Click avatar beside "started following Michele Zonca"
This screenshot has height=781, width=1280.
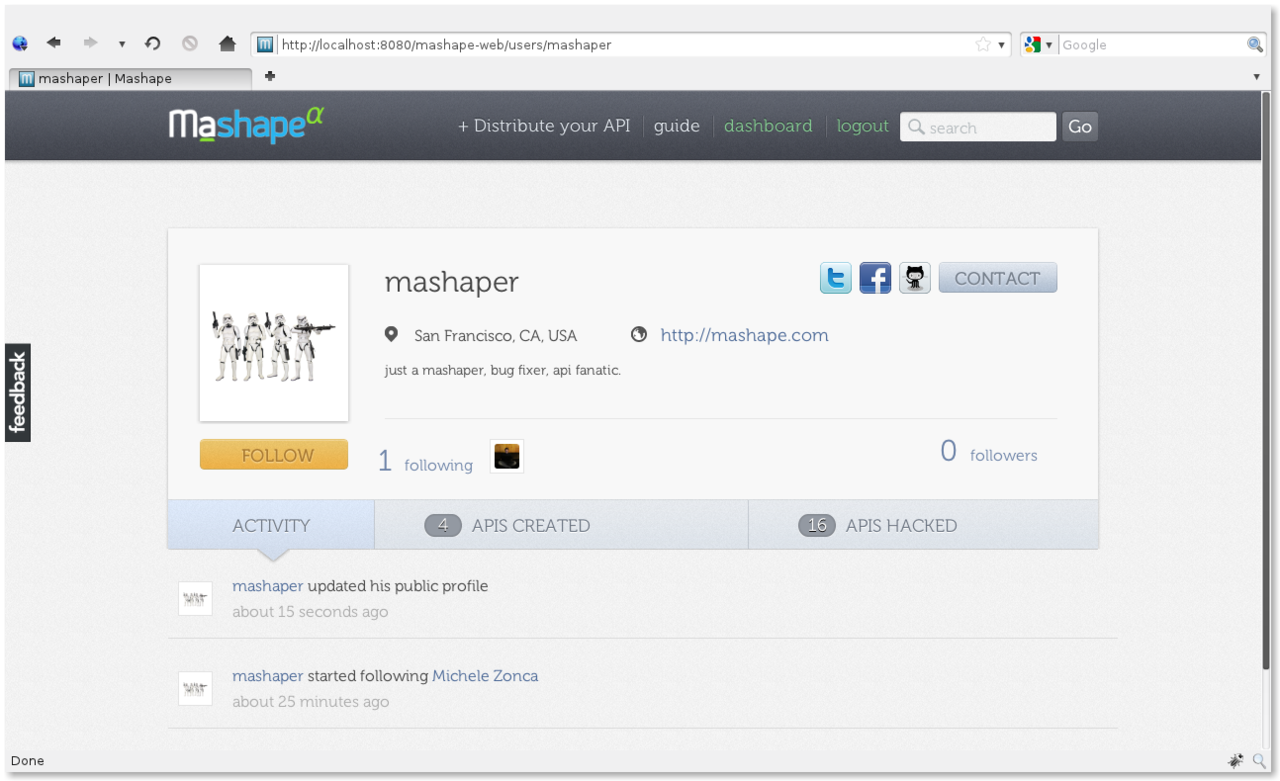(x=195, y=689)
